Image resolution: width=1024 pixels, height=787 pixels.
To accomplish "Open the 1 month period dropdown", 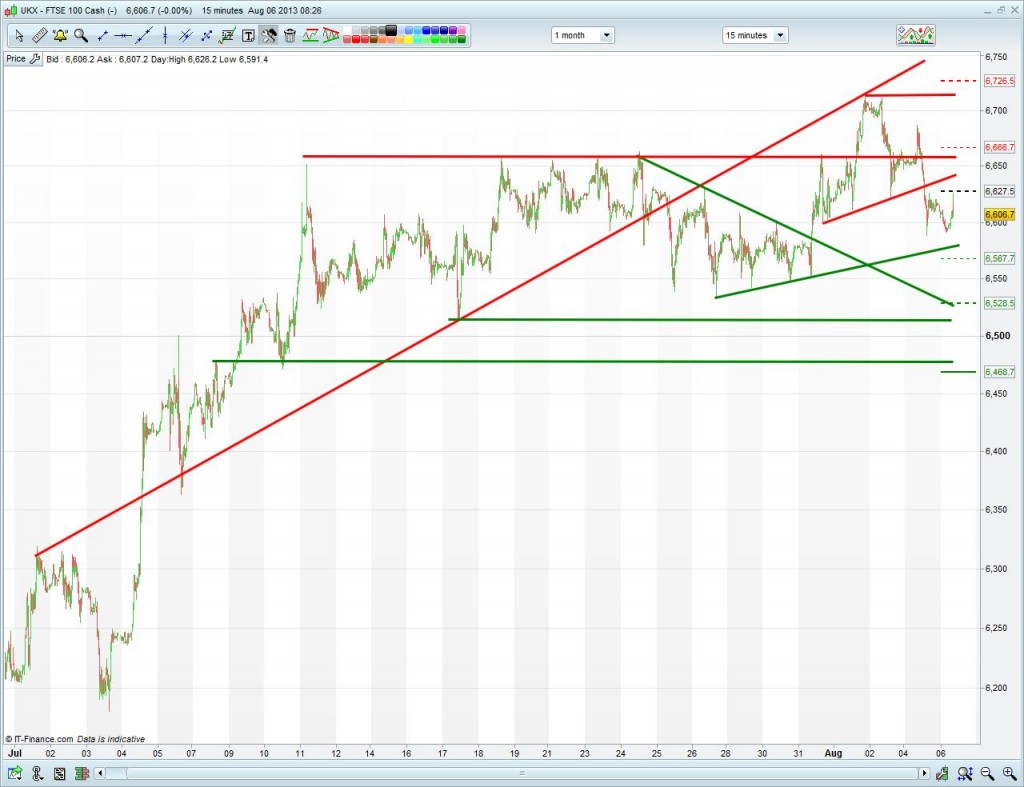I will pos(583,35).
